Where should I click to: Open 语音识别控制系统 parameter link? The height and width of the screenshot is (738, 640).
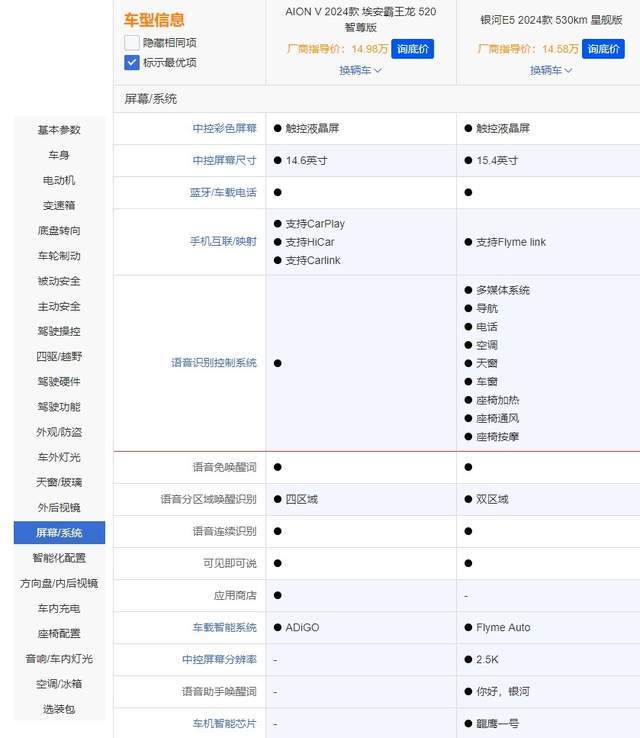[x=214, y=362]
